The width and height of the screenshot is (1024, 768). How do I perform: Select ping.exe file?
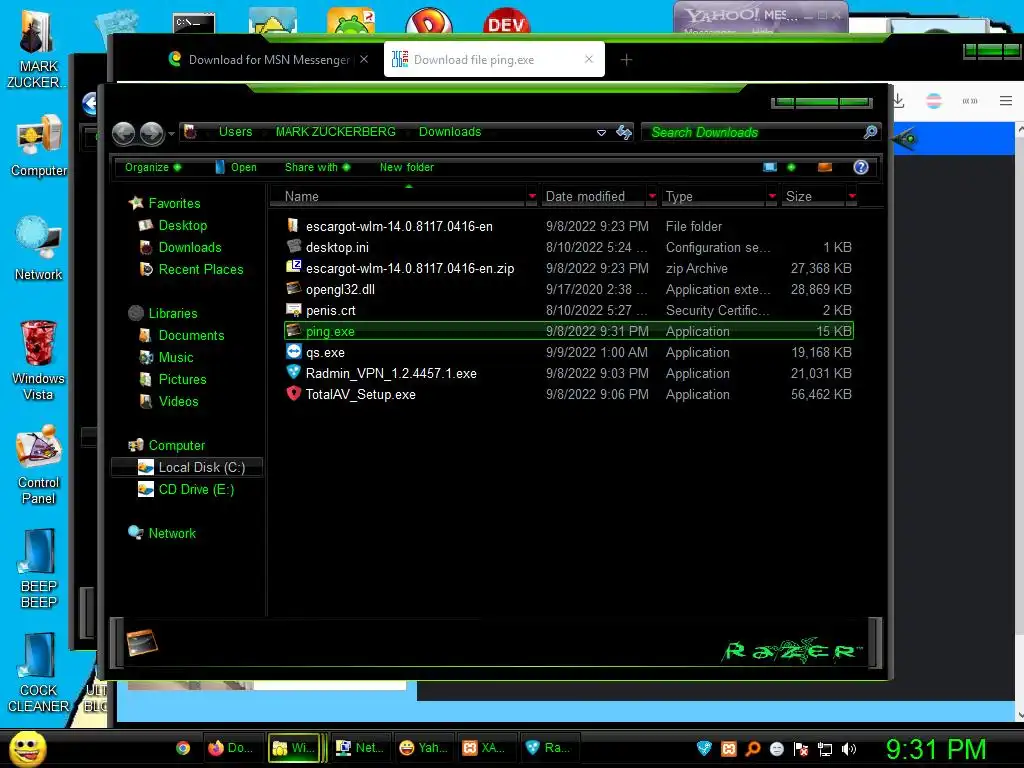coord(568,331)
